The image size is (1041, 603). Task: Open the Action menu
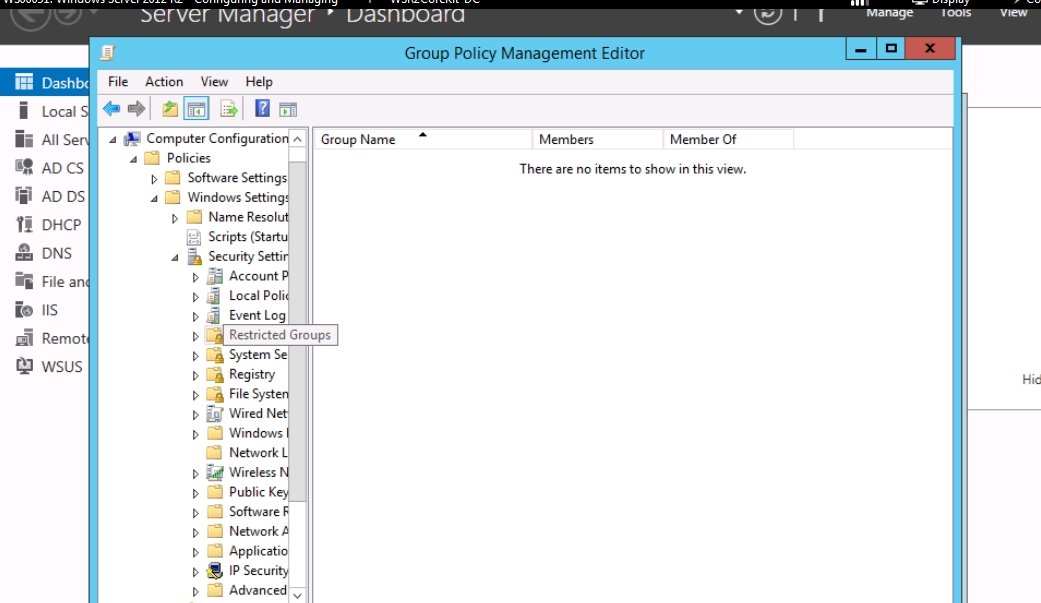click(x=164, y=82)
